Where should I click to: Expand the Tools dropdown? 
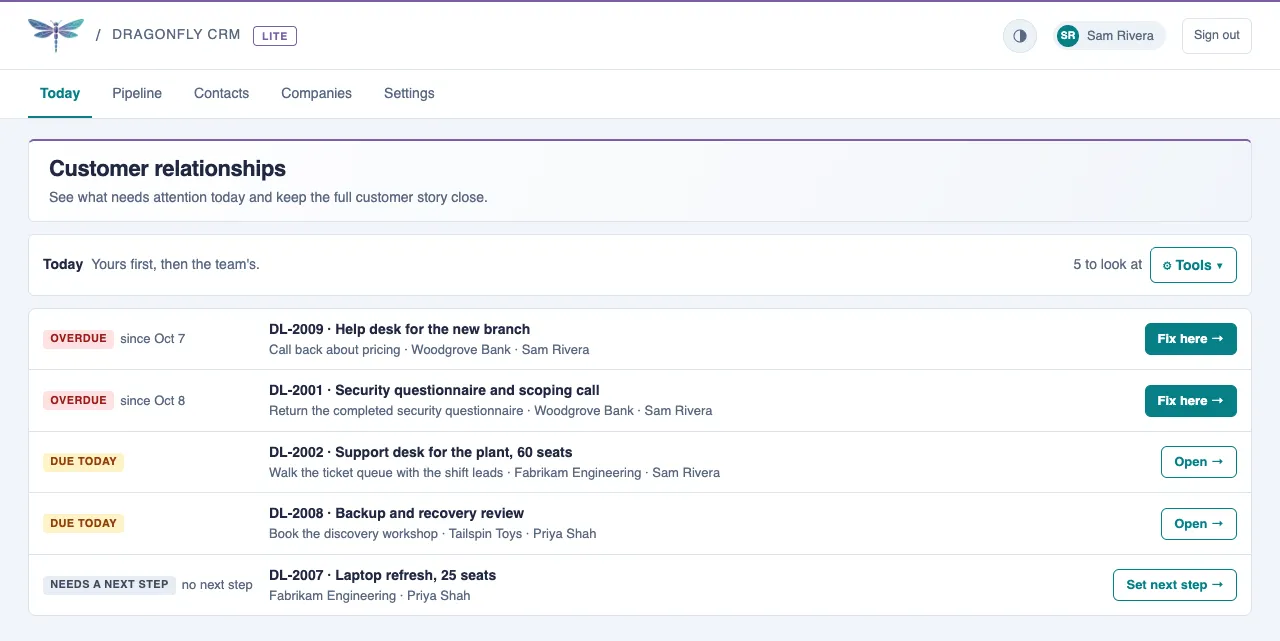click(x=1193, y=265)
